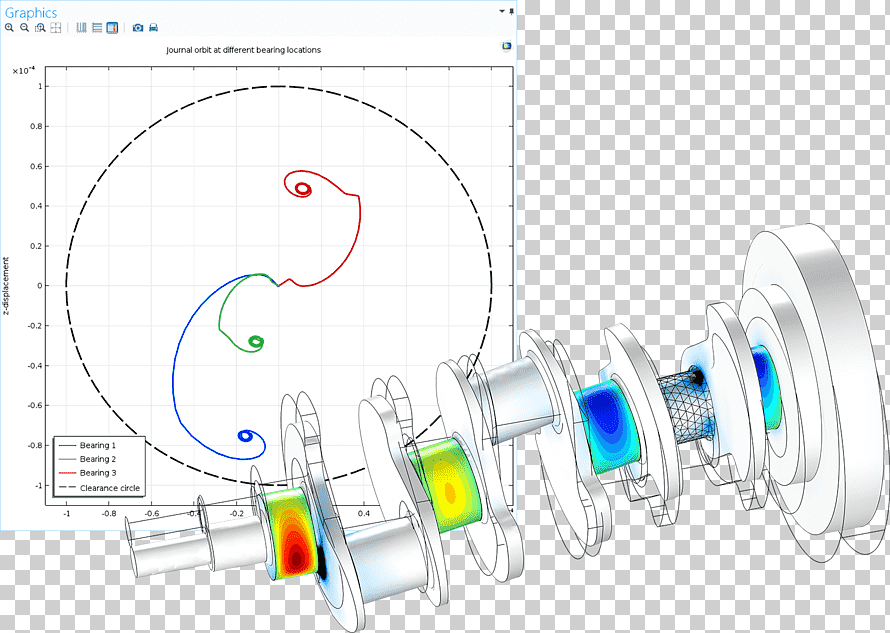Image resolution: width=890 pixels, height=633 pixels.
Task: Toggle the Show Legends toolbar button
Action: [x=112, y=27]
